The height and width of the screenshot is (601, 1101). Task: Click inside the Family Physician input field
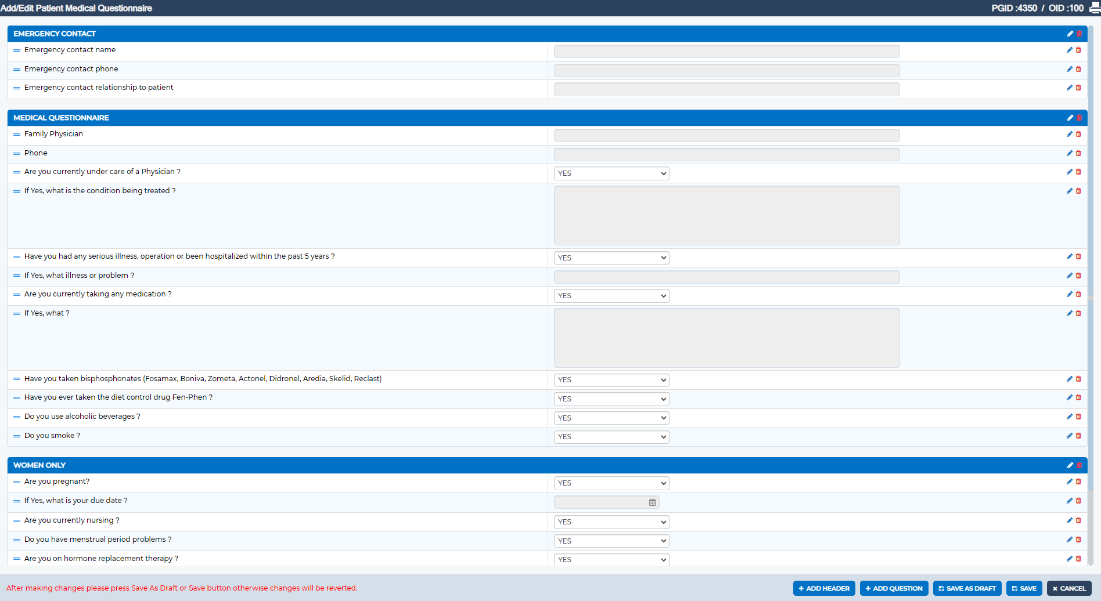click(726, 134)
